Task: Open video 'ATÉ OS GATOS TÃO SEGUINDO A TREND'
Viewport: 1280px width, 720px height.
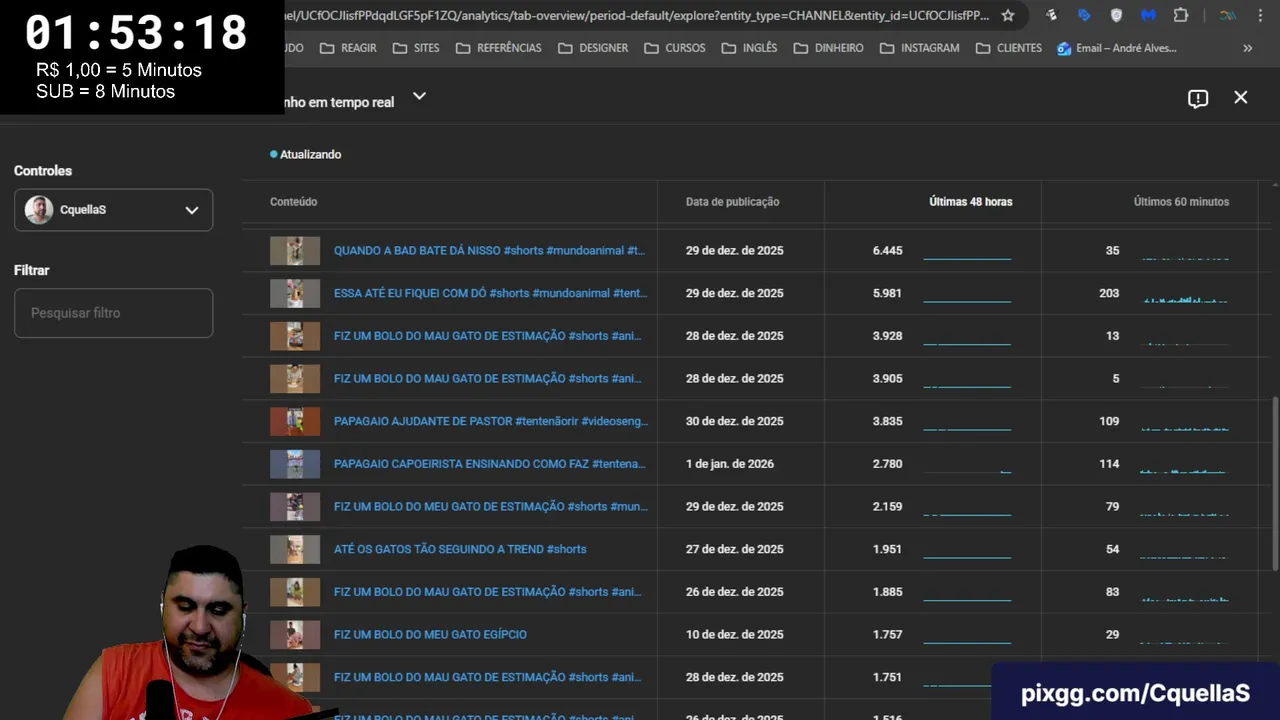Action: 460,549
